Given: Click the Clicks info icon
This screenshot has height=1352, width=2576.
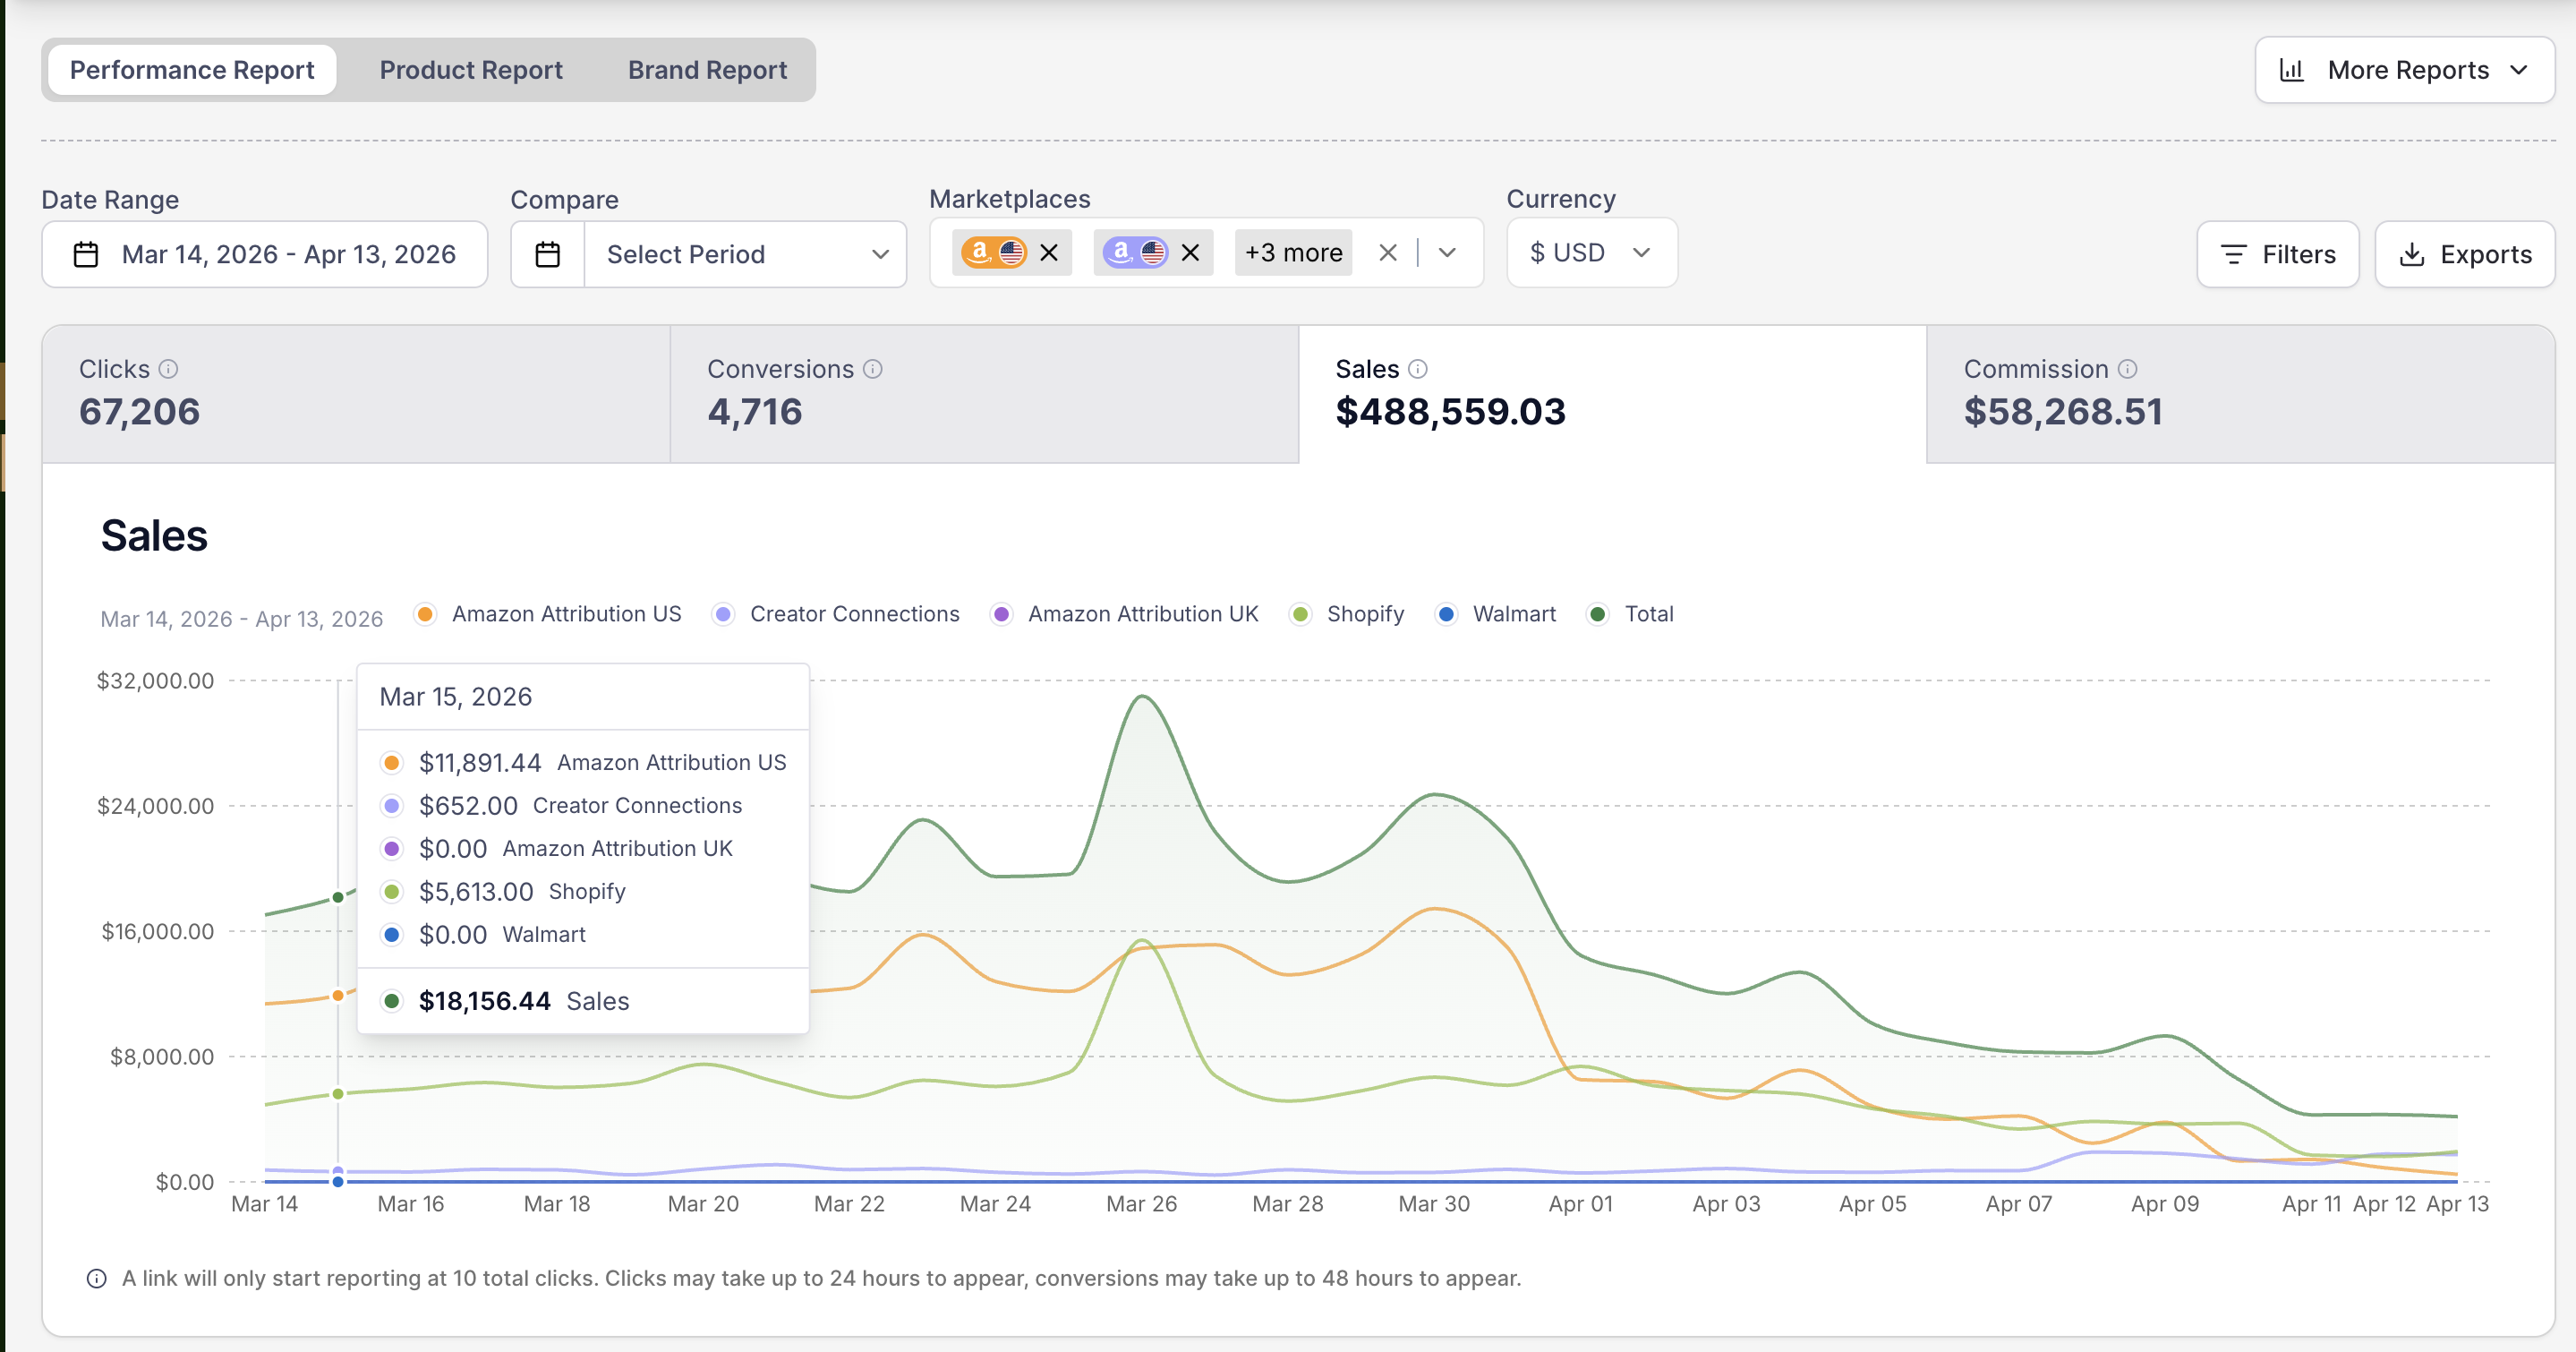Looking at the screenshot, I should pyautogui.click(x=168, y=369).
